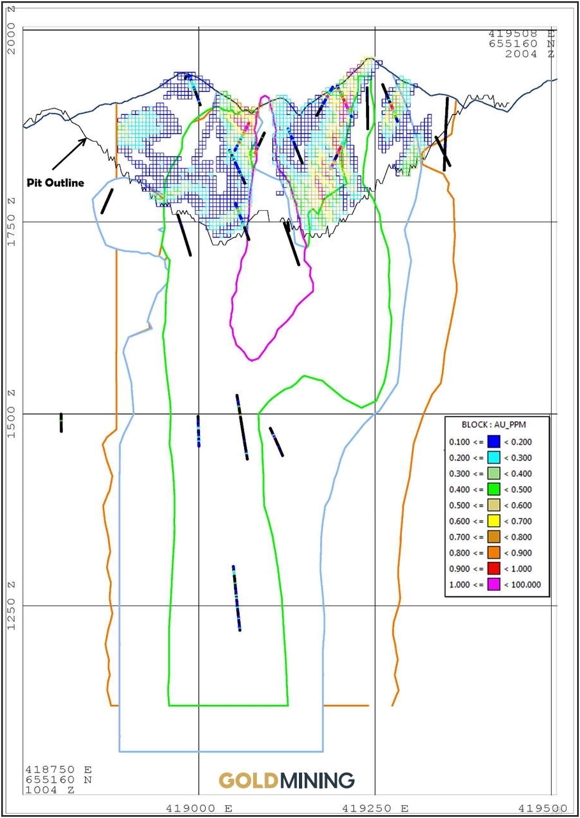This screenshot has width=580, height=818.
Task: Select the tan 0.500–0.600 legend swatch
Action: coord(495,506)
